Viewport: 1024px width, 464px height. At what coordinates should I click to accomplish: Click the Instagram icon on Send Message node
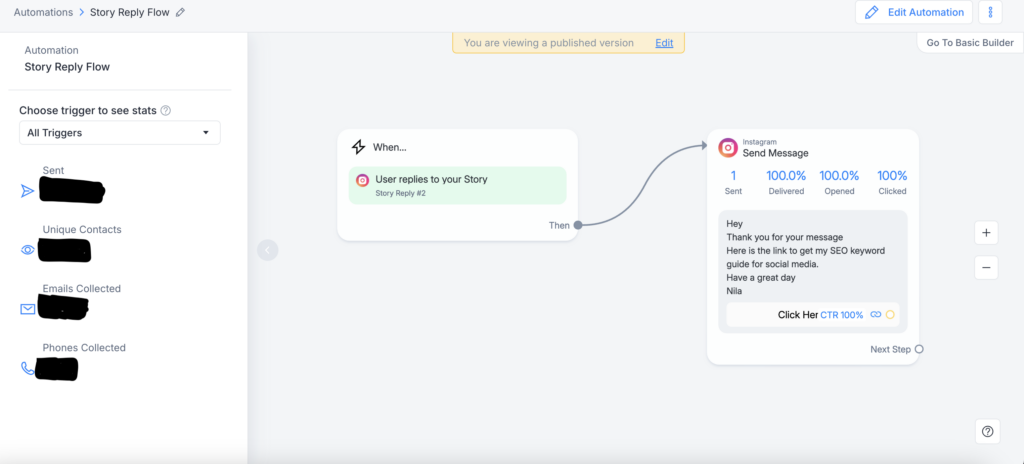[x=728, y=148]
